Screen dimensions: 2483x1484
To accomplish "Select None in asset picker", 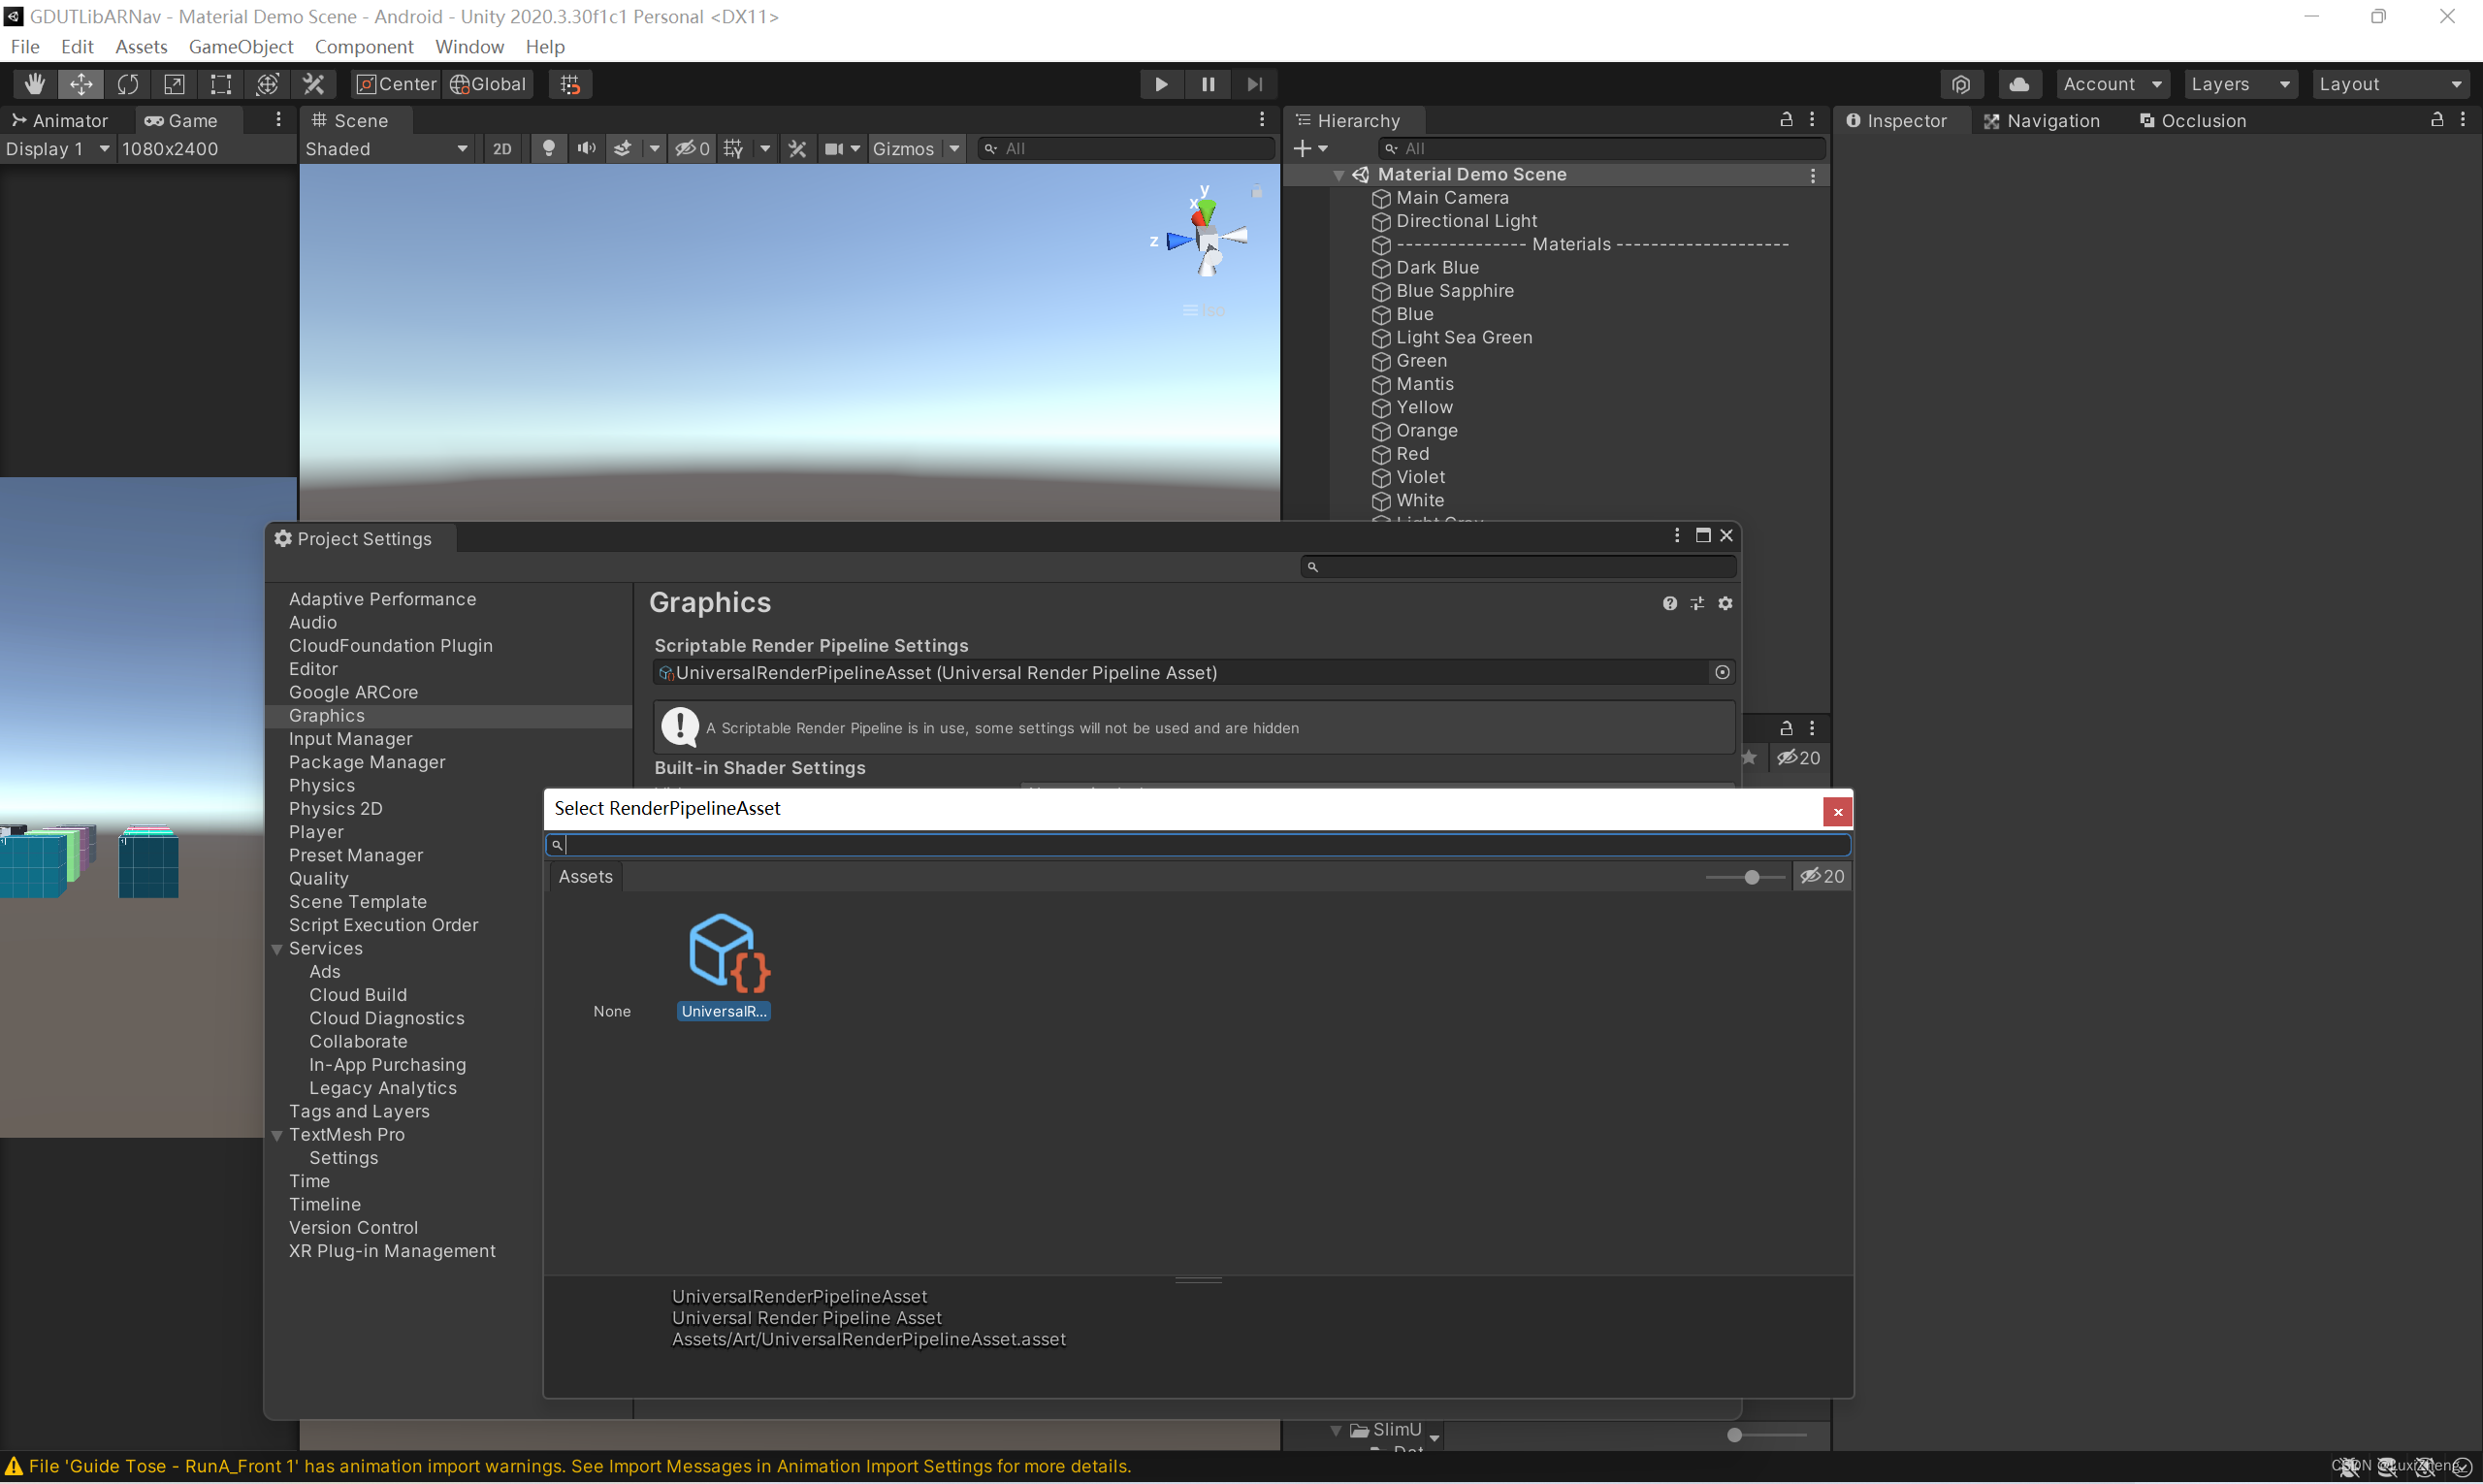I will pyautogui.click(x=612, y=1011).
